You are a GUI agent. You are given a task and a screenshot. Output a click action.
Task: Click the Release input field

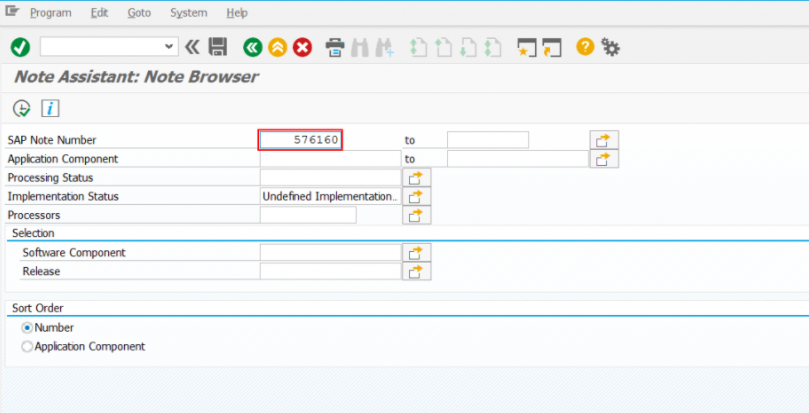click(330, 271)
